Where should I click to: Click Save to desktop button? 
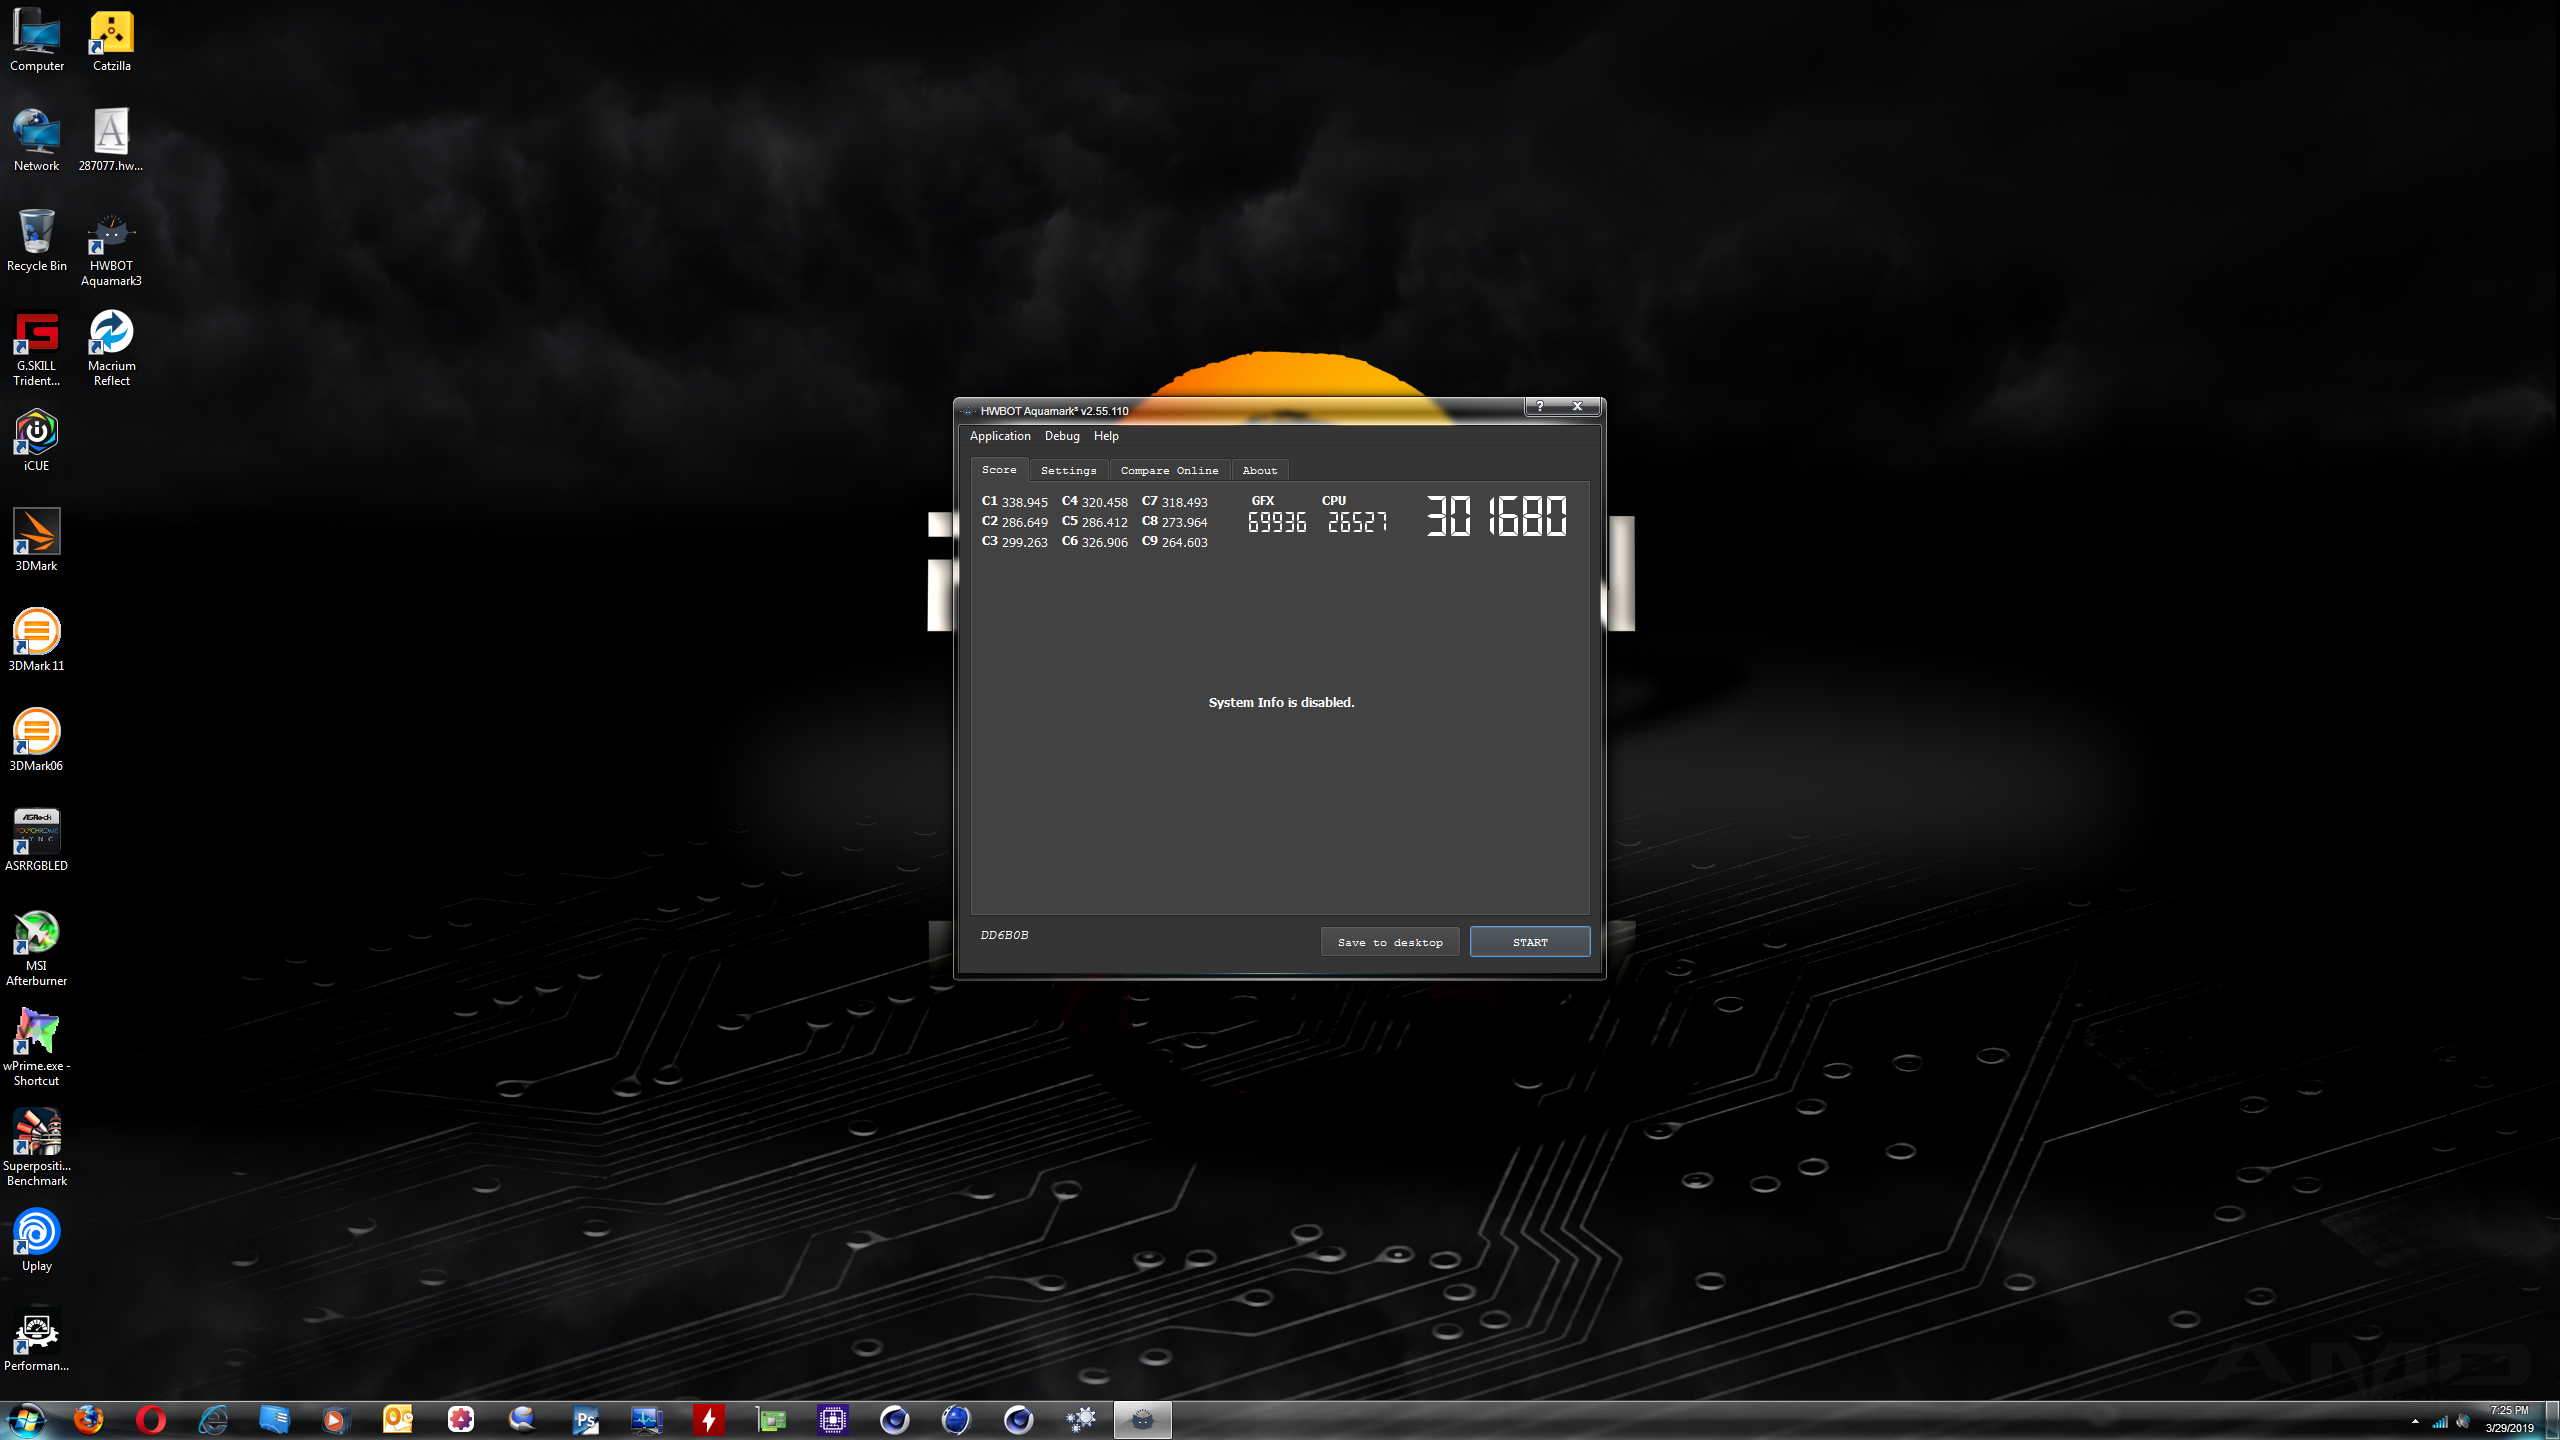tap(1390, 942)
